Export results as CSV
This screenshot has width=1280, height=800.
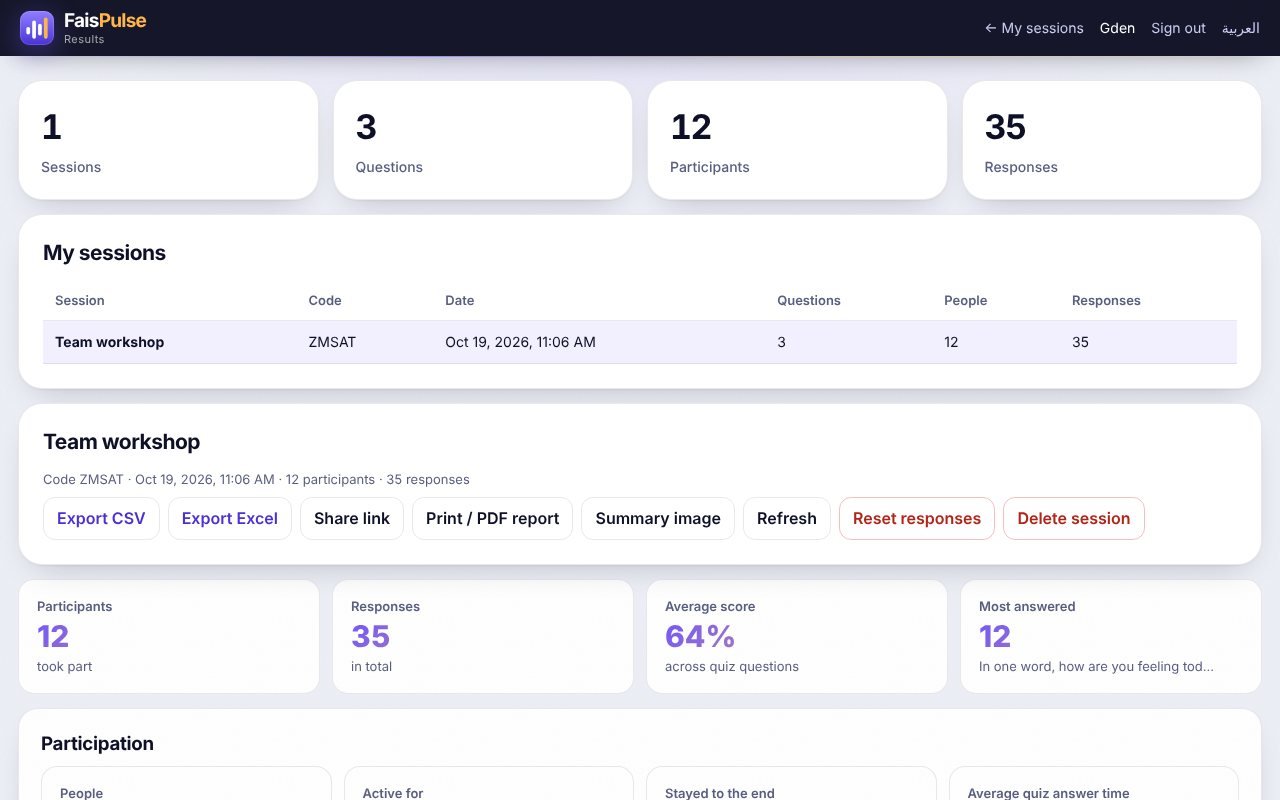coord(101,518)
